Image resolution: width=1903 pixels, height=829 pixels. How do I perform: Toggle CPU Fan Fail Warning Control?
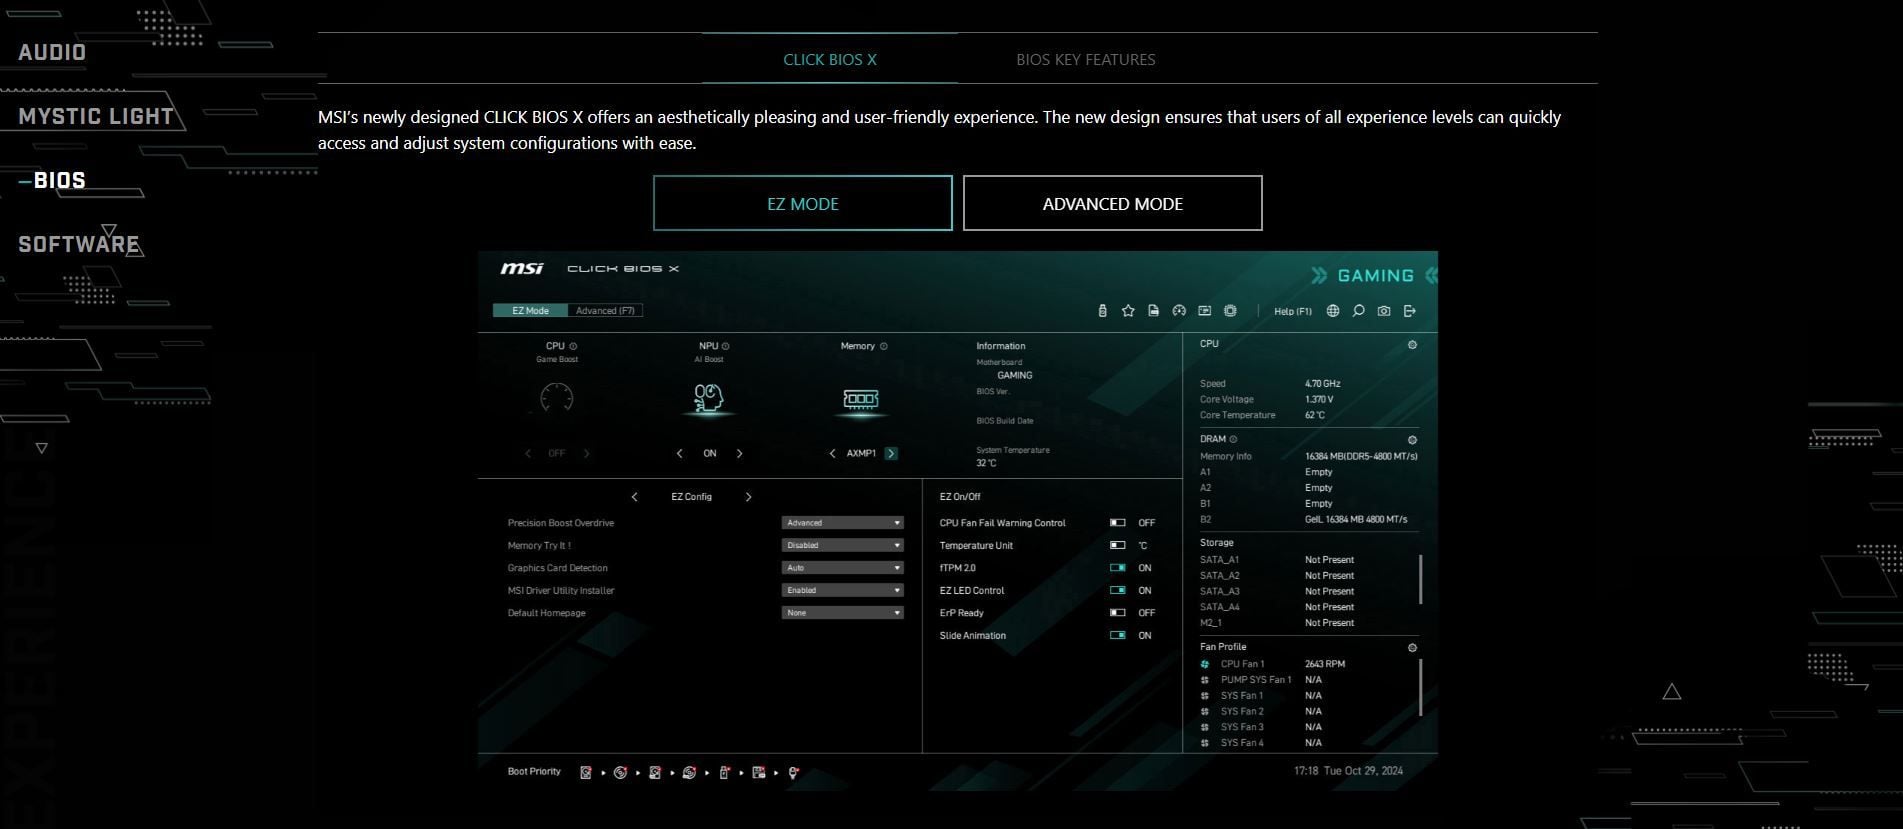[1117, 523]
